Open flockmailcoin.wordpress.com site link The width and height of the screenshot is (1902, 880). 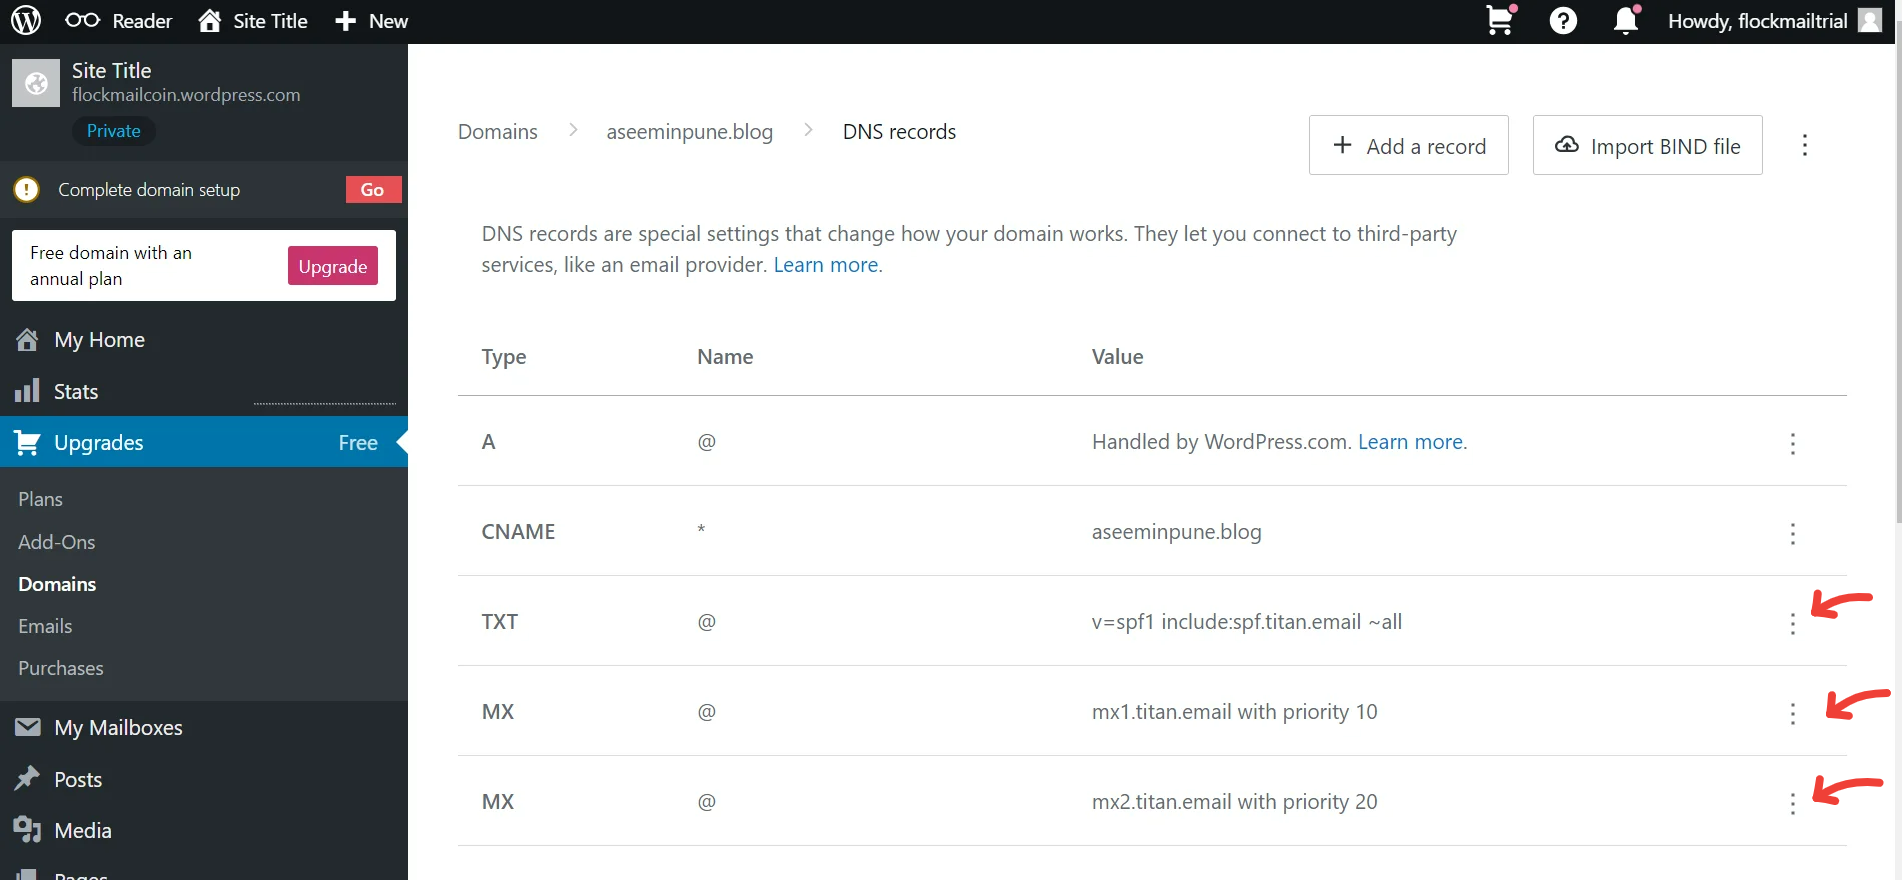coord(186,95)
